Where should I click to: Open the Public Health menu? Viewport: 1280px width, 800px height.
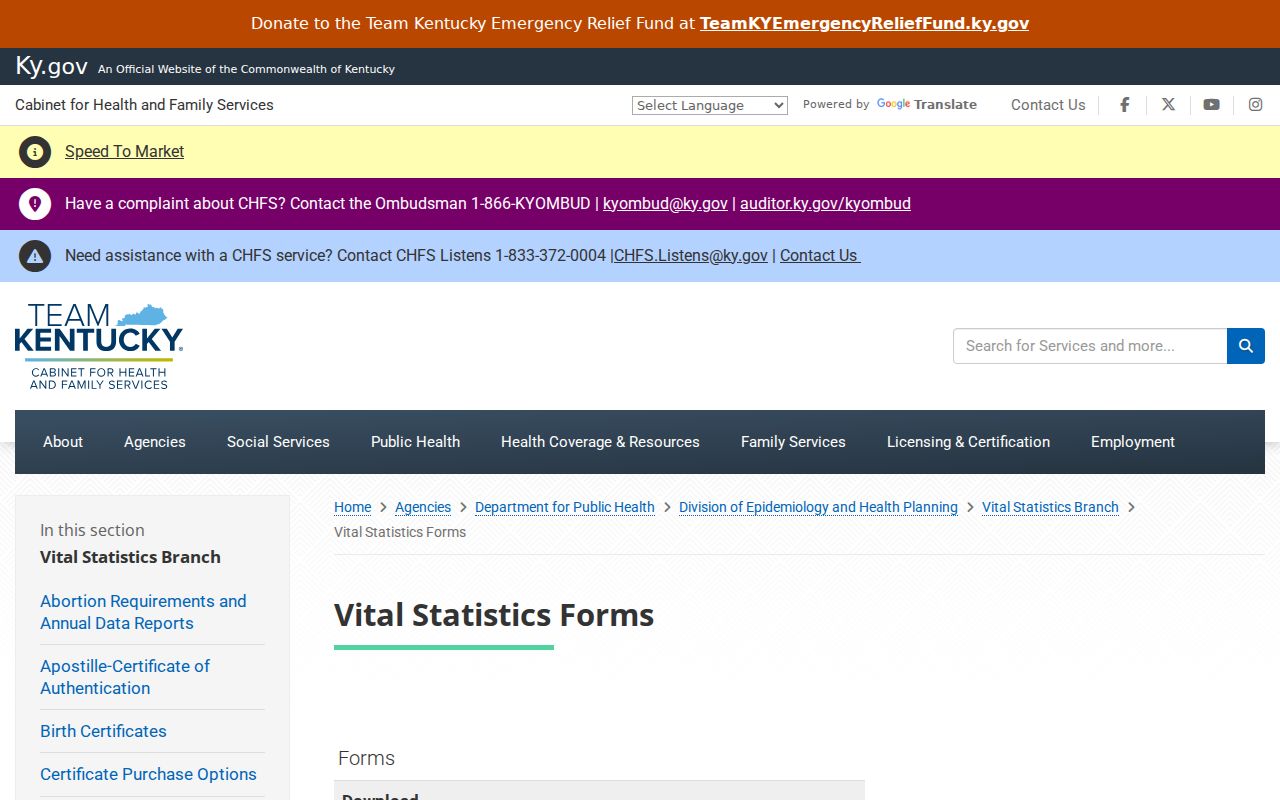coord(415,442)
